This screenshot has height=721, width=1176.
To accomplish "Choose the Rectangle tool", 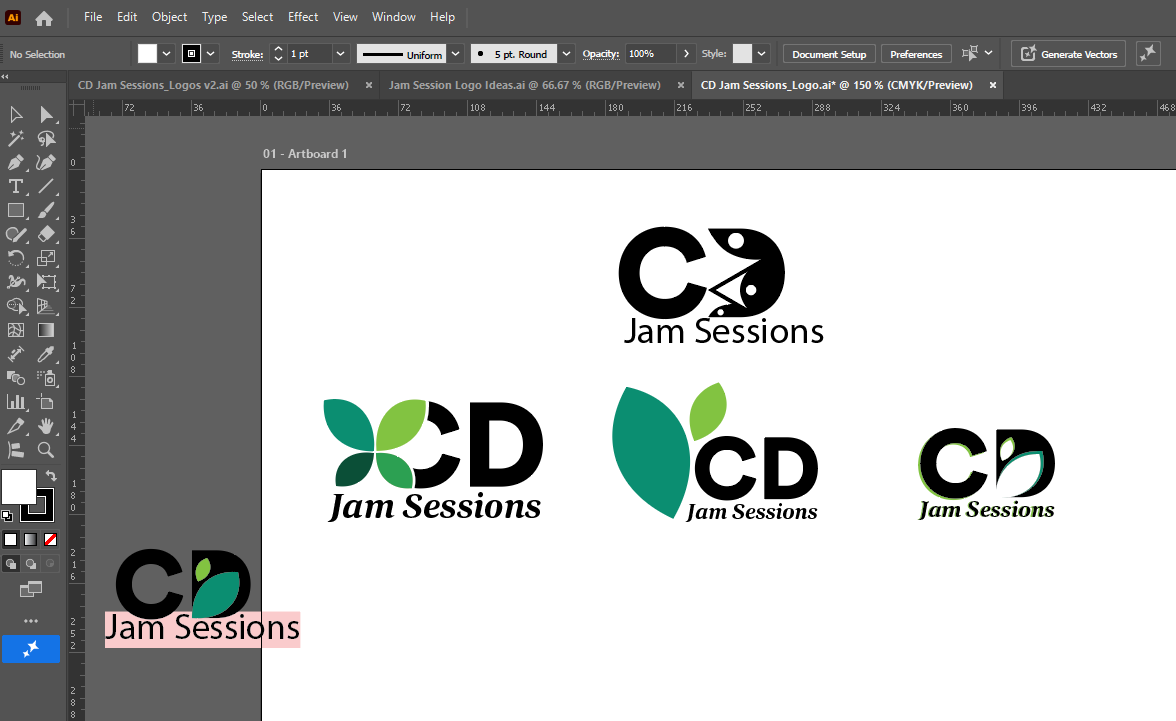I will click(15, 211).
